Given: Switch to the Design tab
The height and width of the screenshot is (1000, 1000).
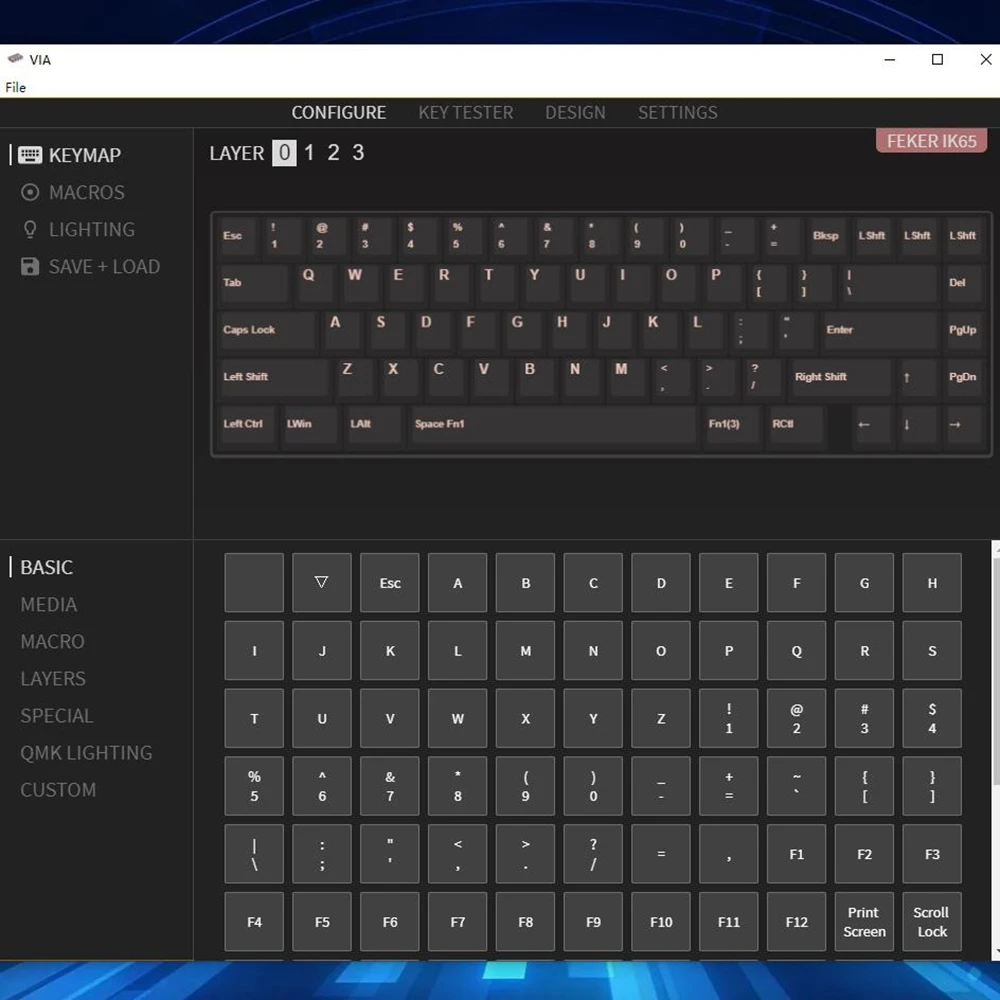Looking at the screenshot, I should (x=575, y=112).
